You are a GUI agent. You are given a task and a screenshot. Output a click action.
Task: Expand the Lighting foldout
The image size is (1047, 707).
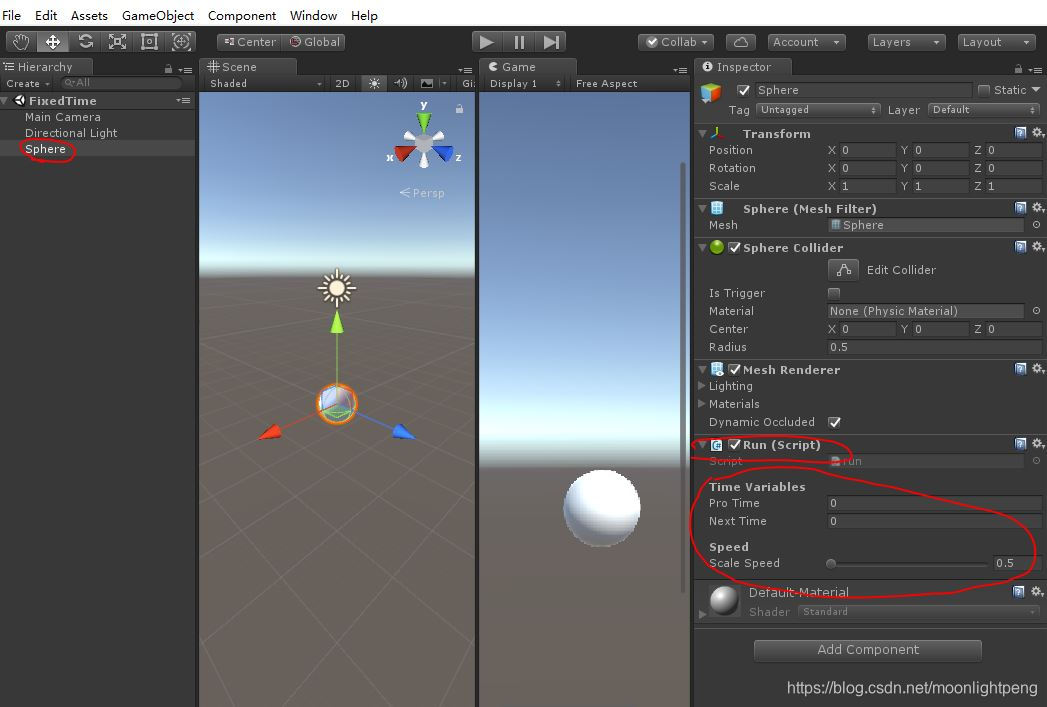(x=701, y=386)
